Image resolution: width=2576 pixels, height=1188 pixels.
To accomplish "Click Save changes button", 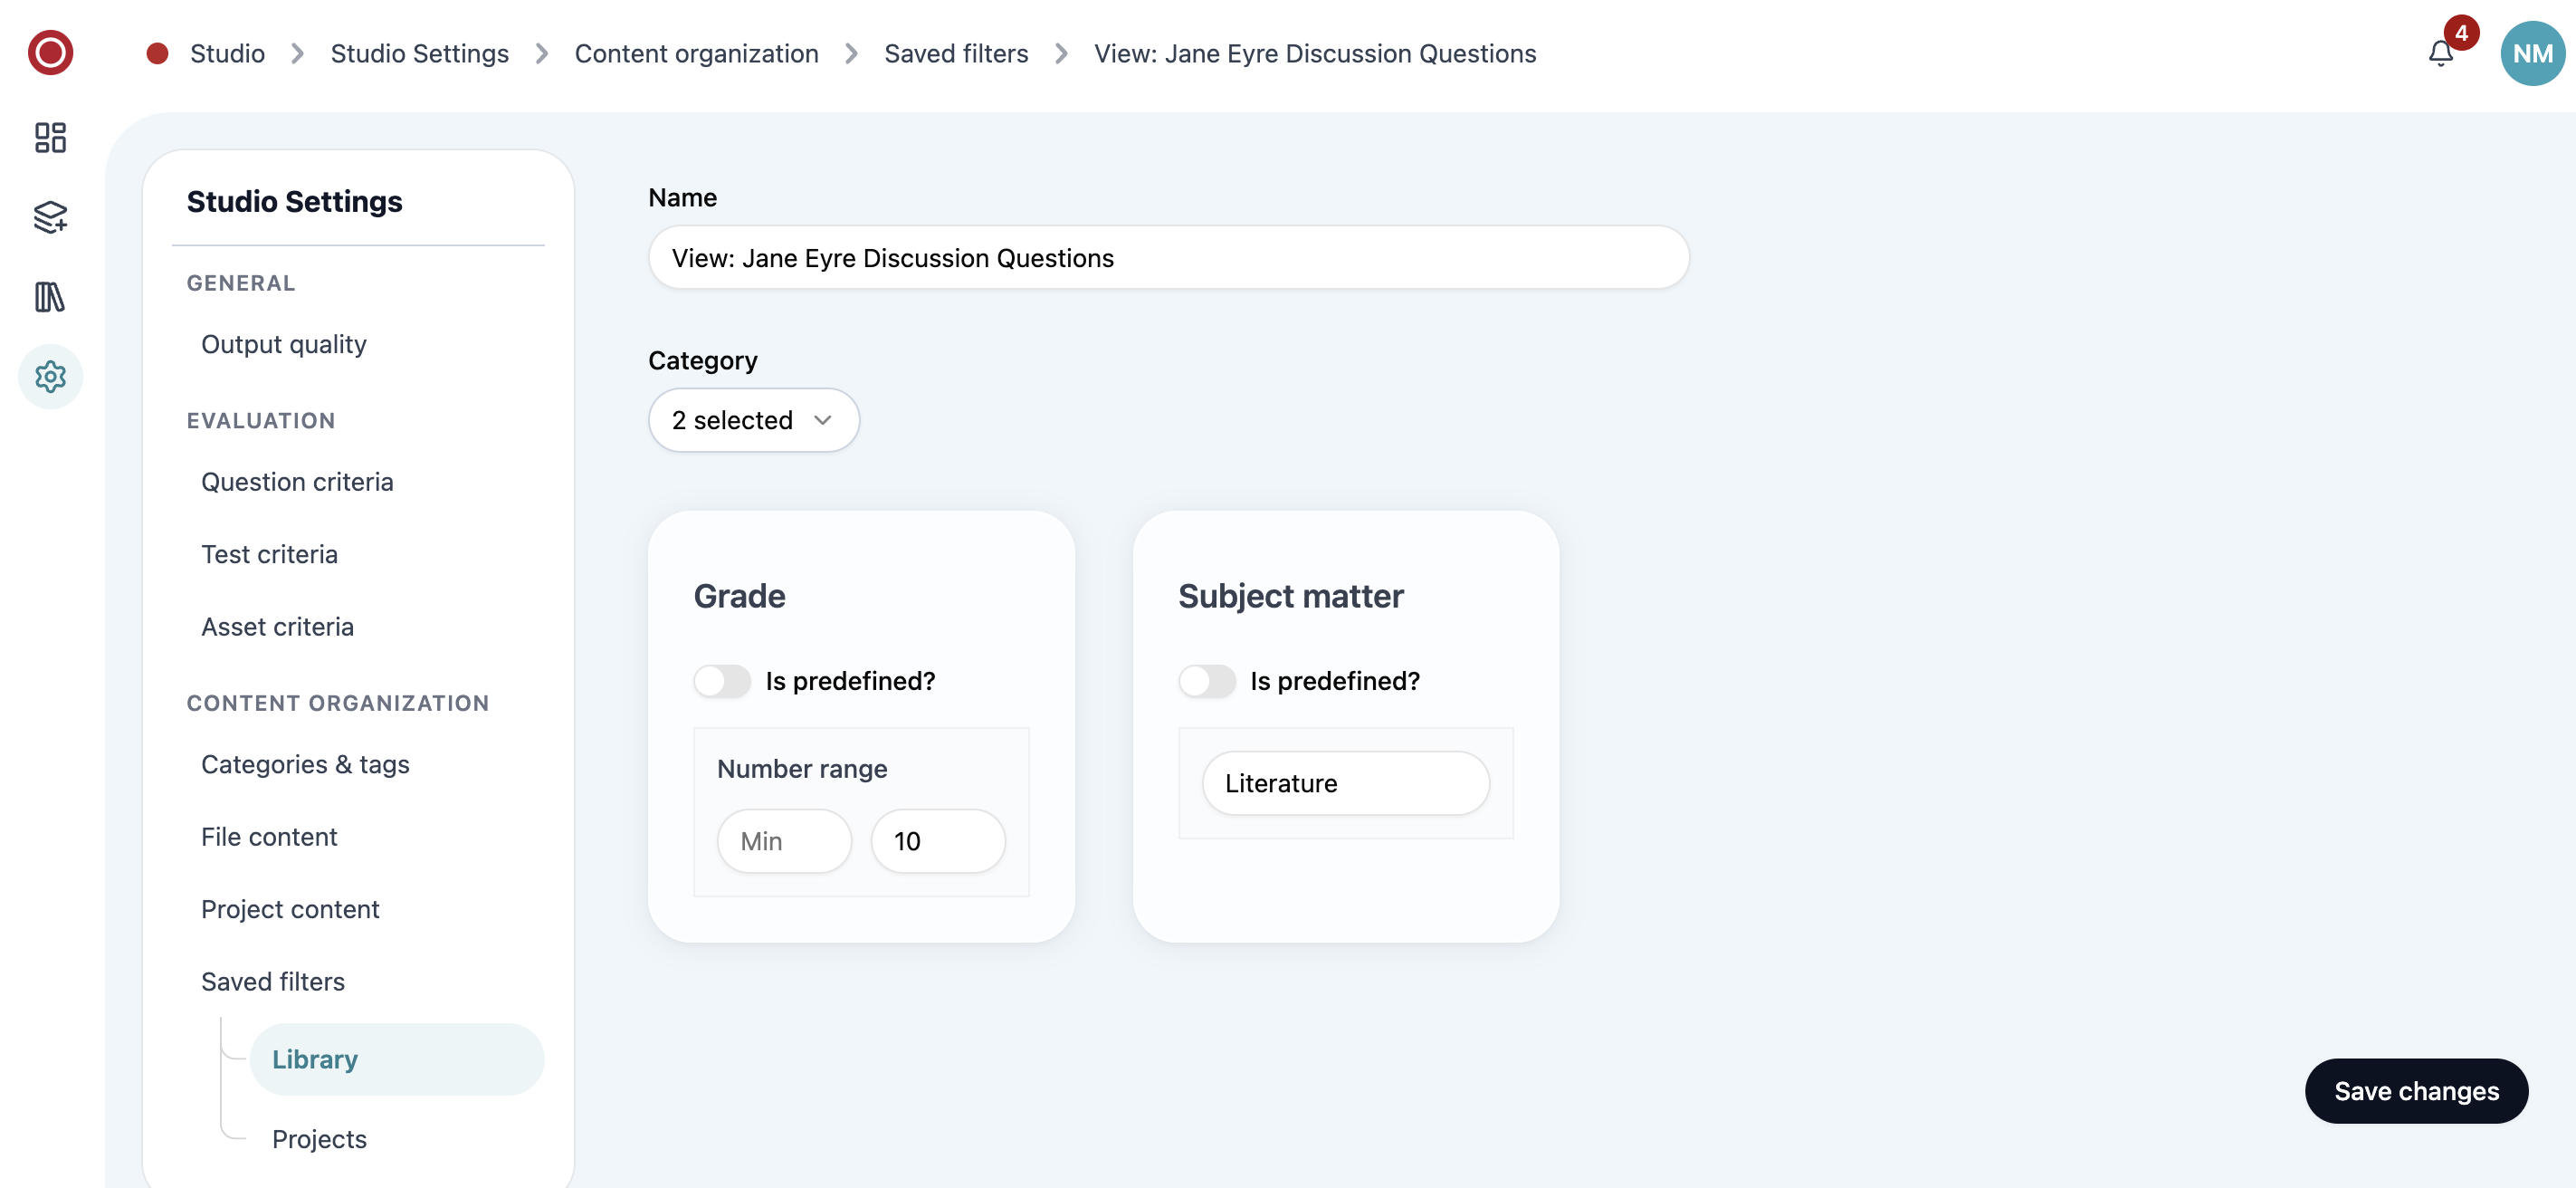I will 2416,1091.
